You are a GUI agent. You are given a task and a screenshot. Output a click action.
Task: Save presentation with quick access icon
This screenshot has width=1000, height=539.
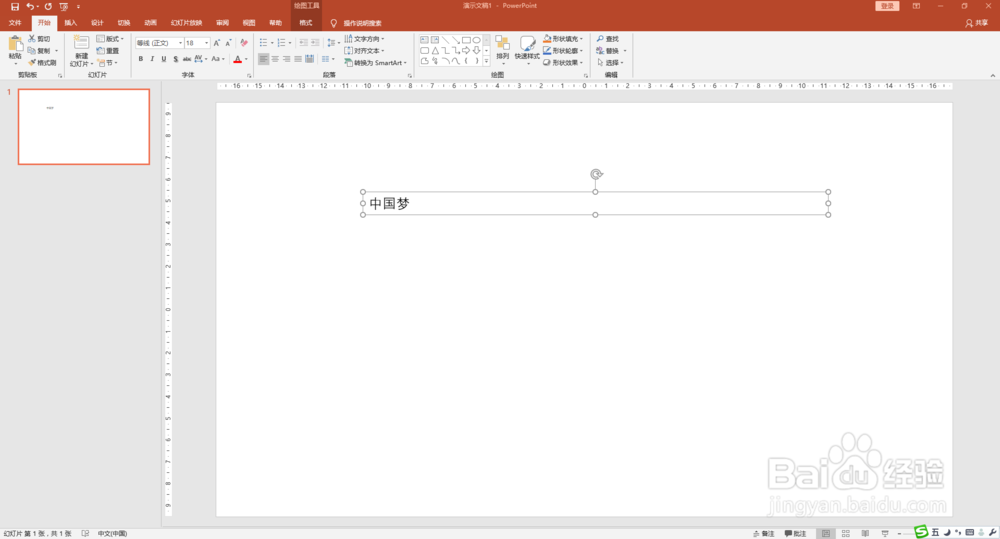(15, 6)
